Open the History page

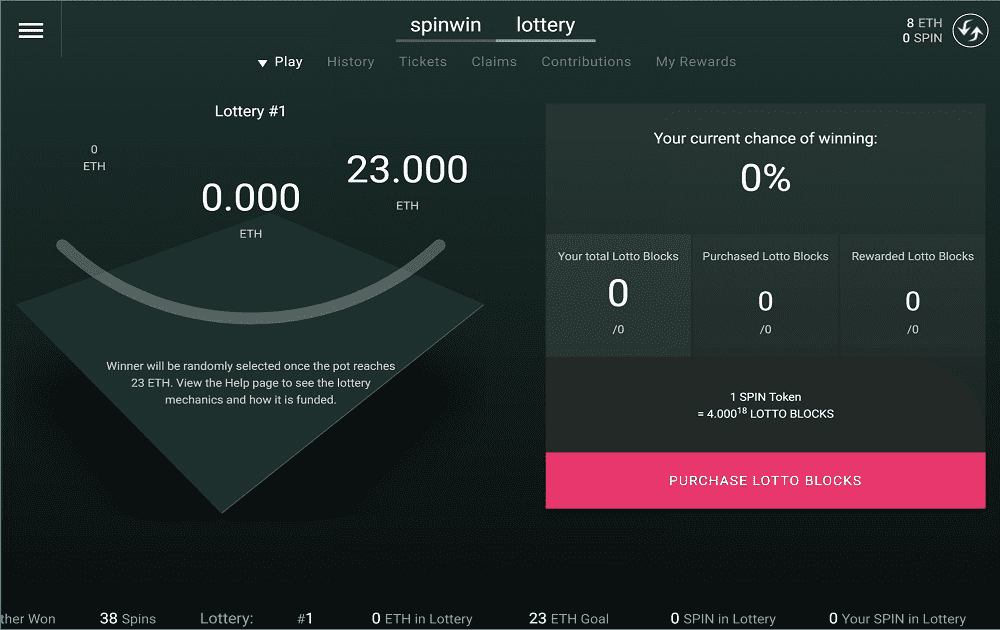coord(351,61)
